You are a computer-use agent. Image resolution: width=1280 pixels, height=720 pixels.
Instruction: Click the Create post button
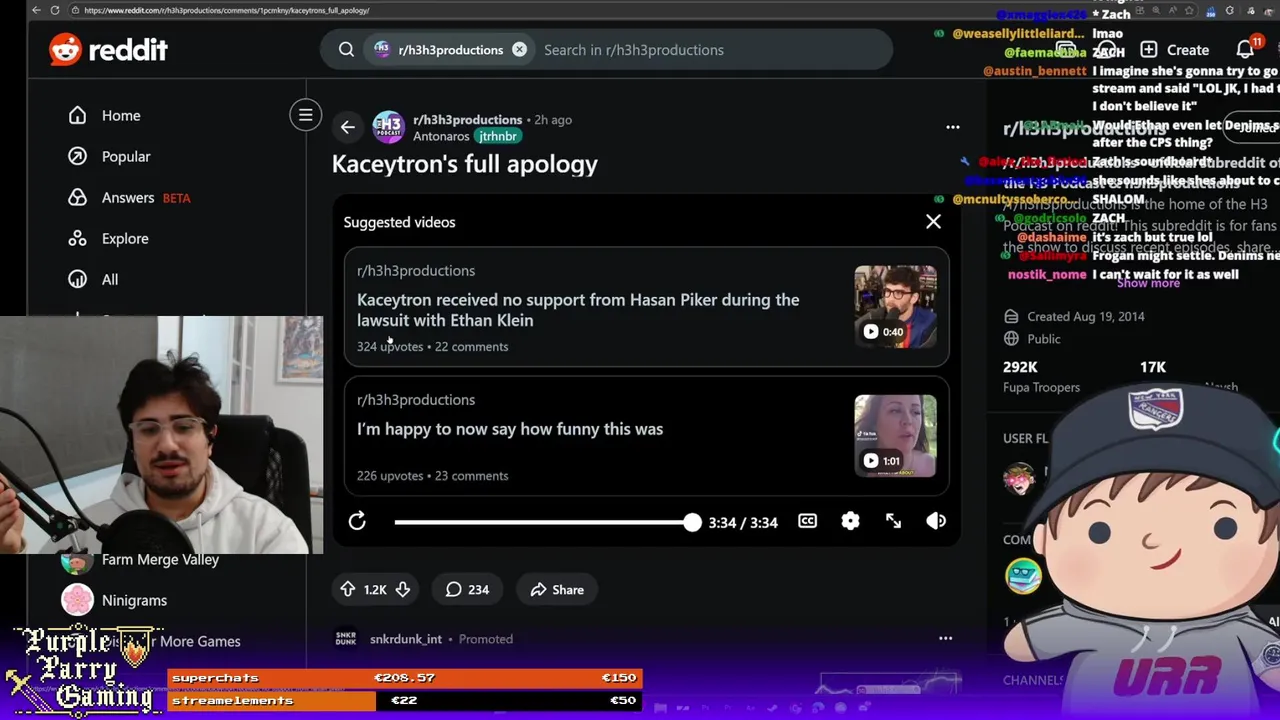1175,50
